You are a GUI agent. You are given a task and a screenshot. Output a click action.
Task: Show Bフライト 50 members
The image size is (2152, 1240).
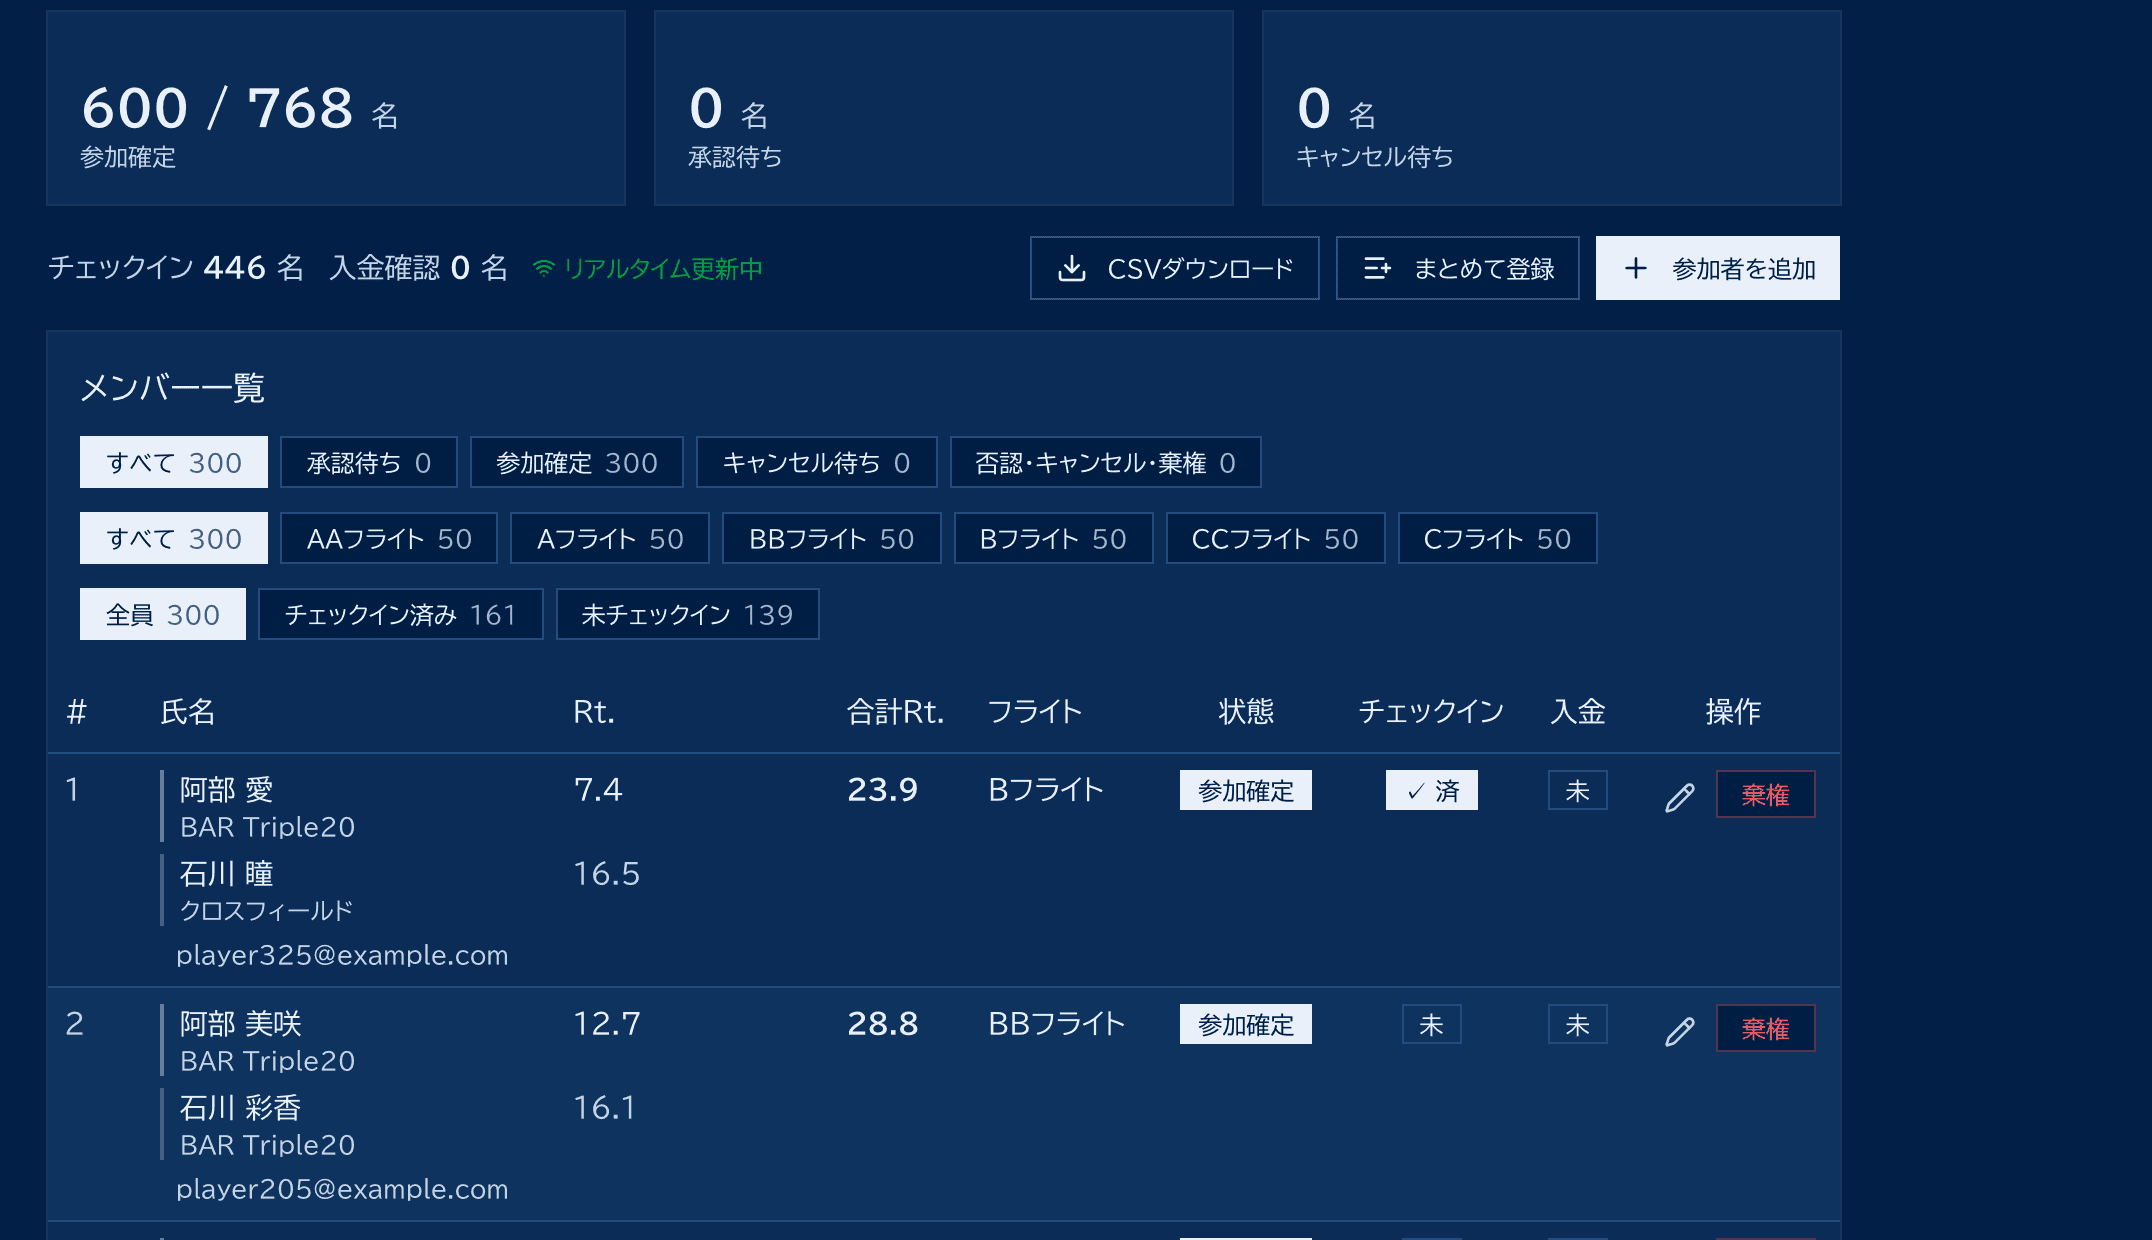(x=1053, y=538)
